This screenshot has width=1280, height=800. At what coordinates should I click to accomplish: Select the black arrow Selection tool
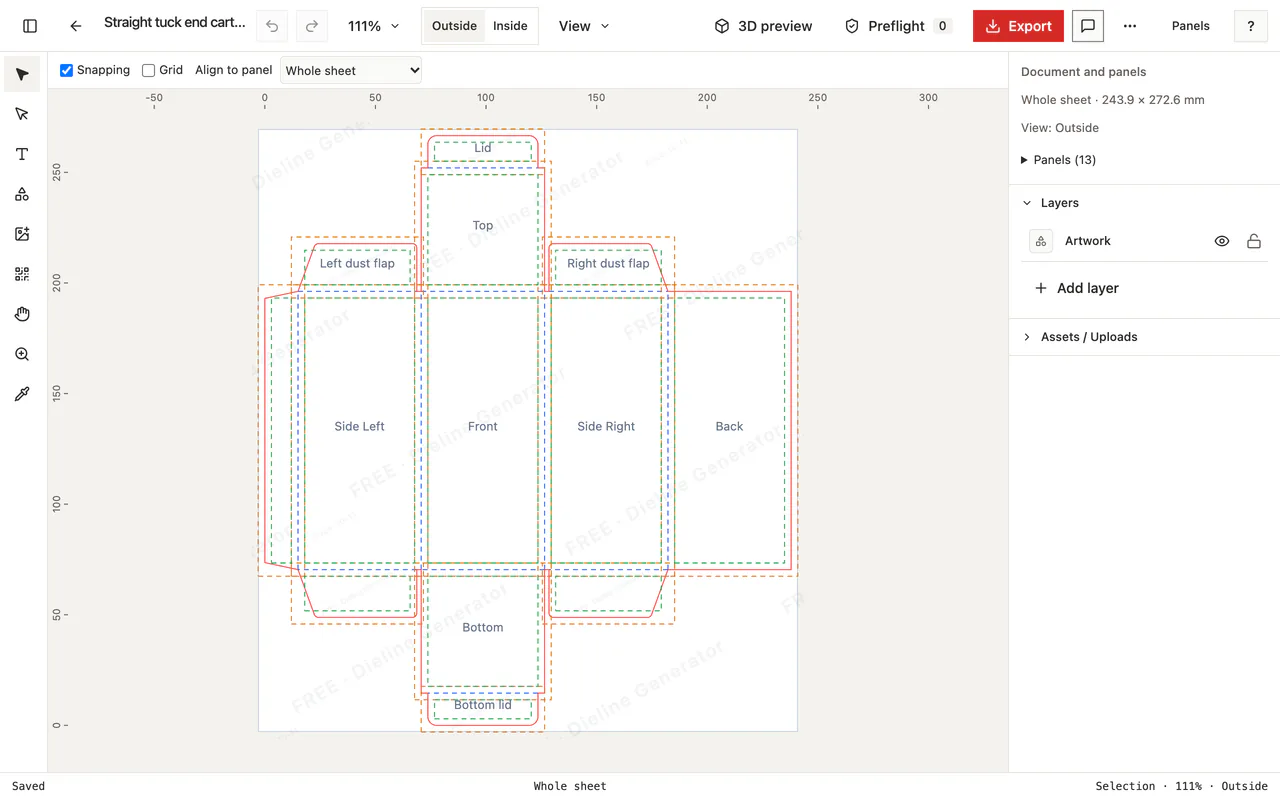tap(22, 74)
